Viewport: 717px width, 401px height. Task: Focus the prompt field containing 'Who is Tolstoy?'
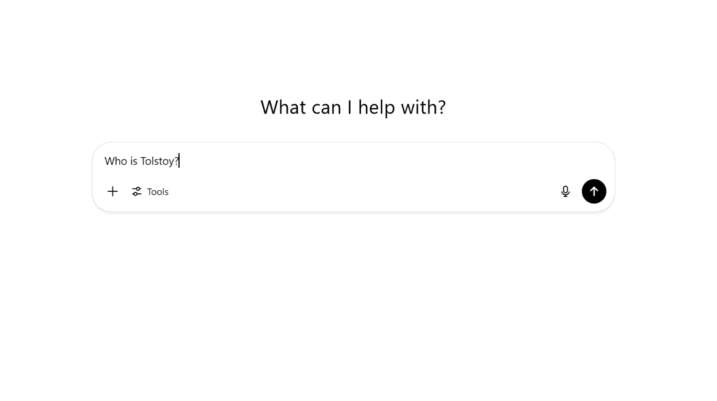point(353,161)
